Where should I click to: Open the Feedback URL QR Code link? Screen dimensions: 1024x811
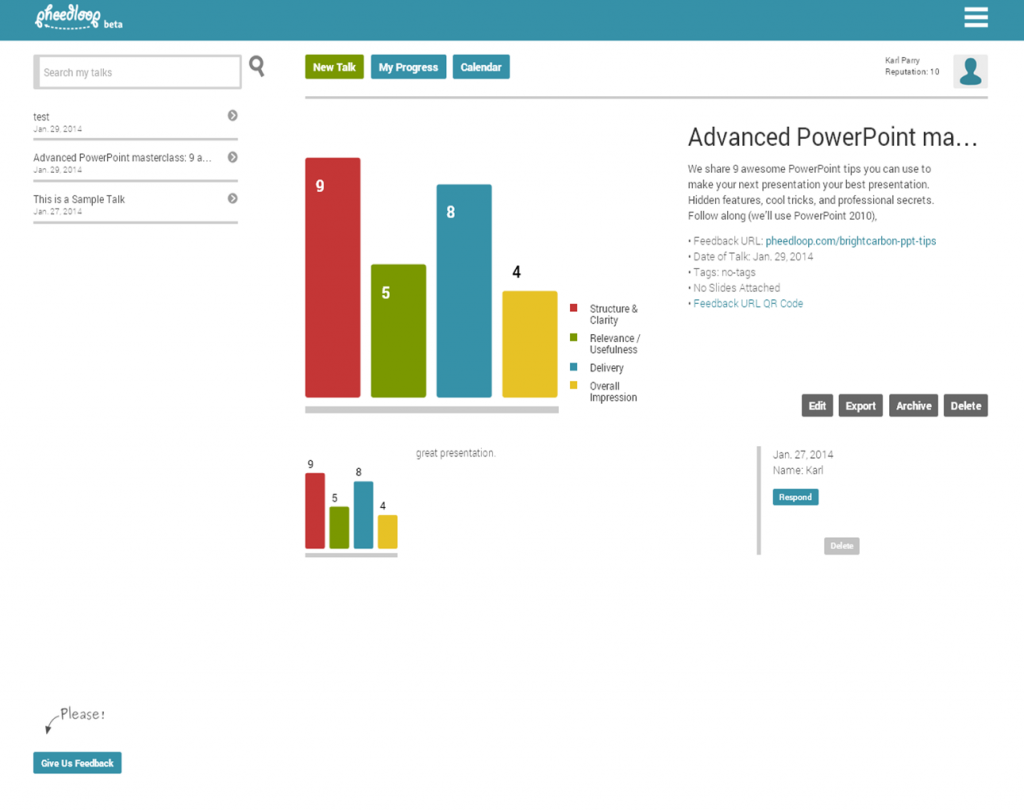(x=748, y=303)
